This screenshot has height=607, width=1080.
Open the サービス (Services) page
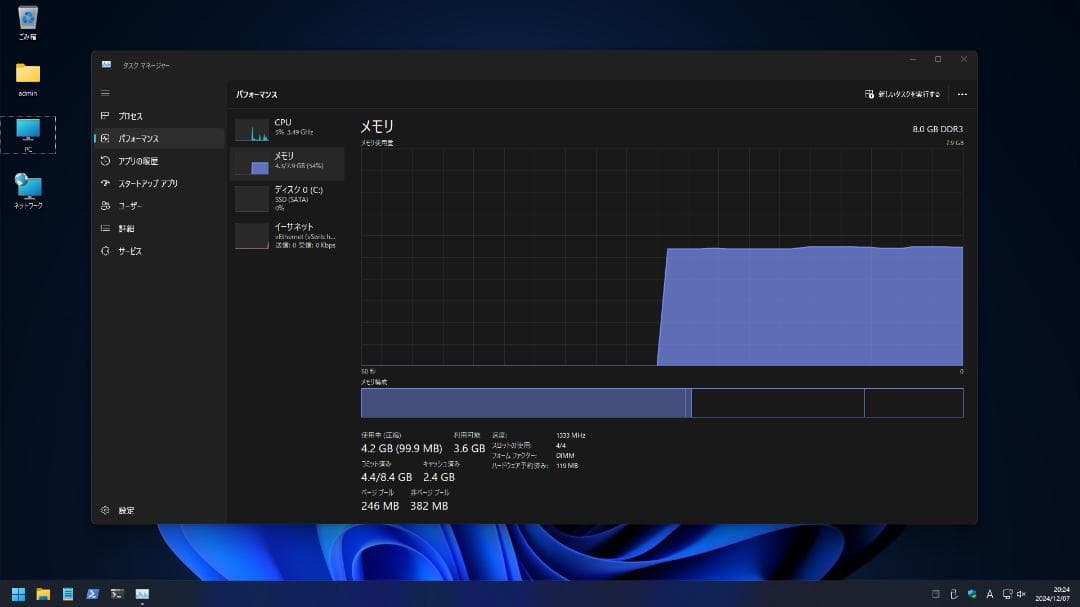130,251
